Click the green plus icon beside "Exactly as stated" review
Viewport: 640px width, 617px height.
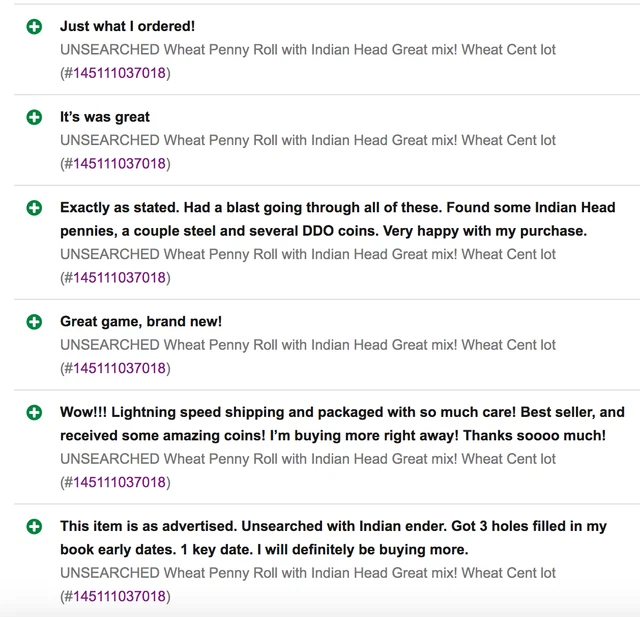(34, 208)
